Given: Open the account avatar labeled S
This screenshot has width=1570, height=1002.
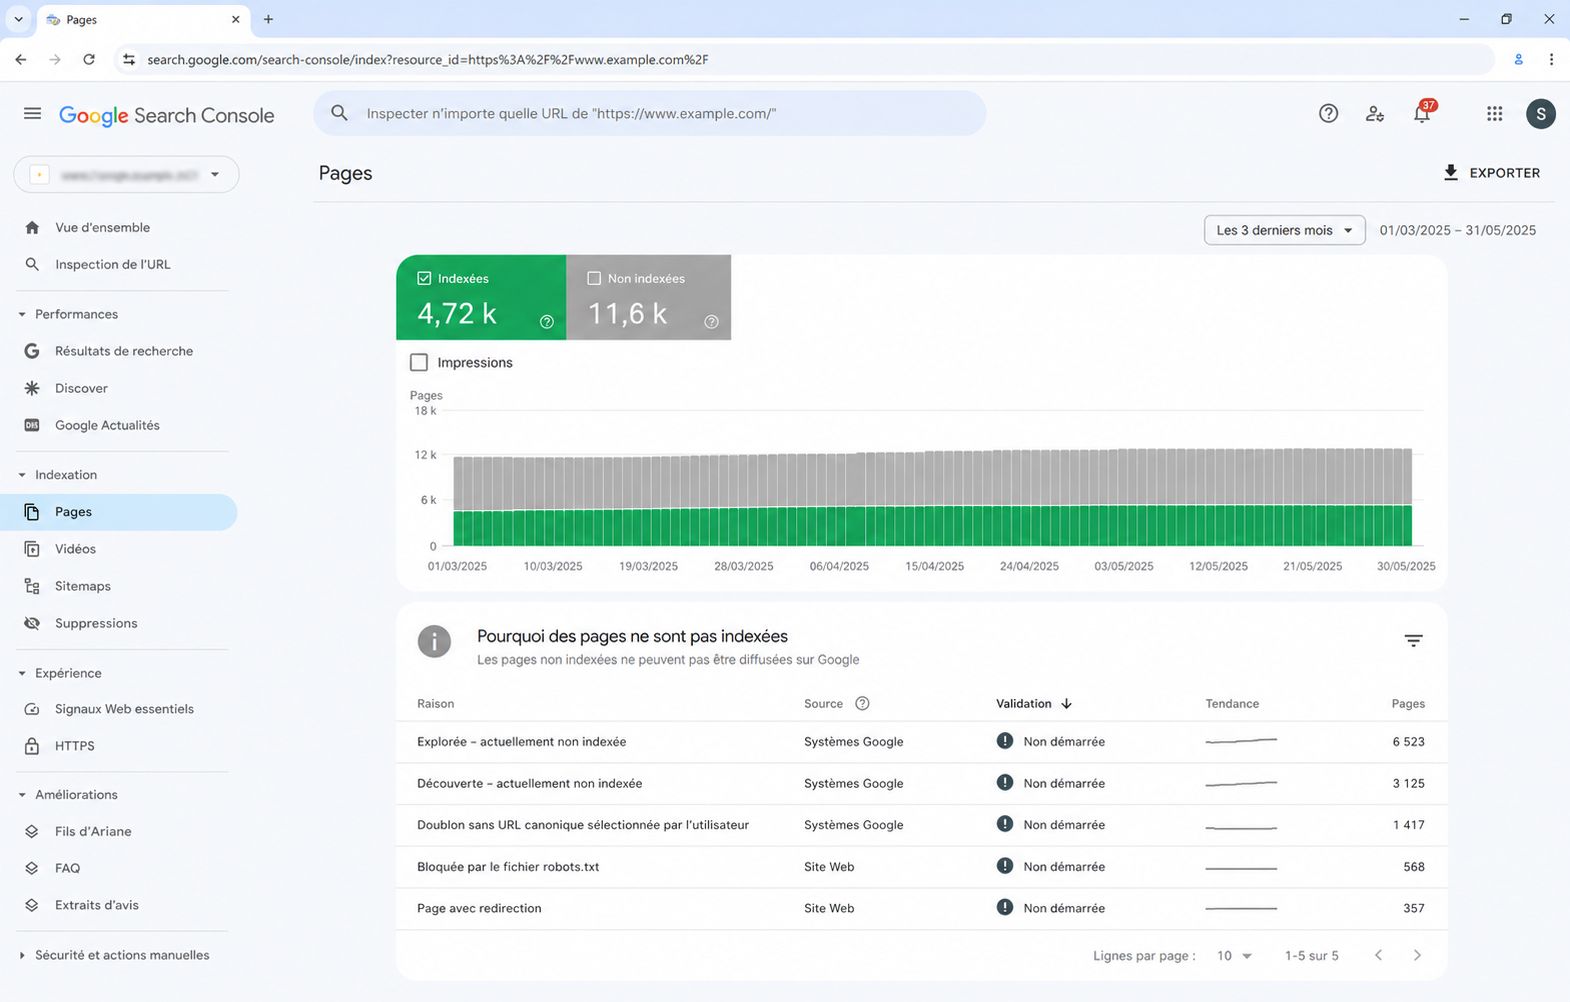Looking at the screenshot, I should click(x=1540, y=114).
